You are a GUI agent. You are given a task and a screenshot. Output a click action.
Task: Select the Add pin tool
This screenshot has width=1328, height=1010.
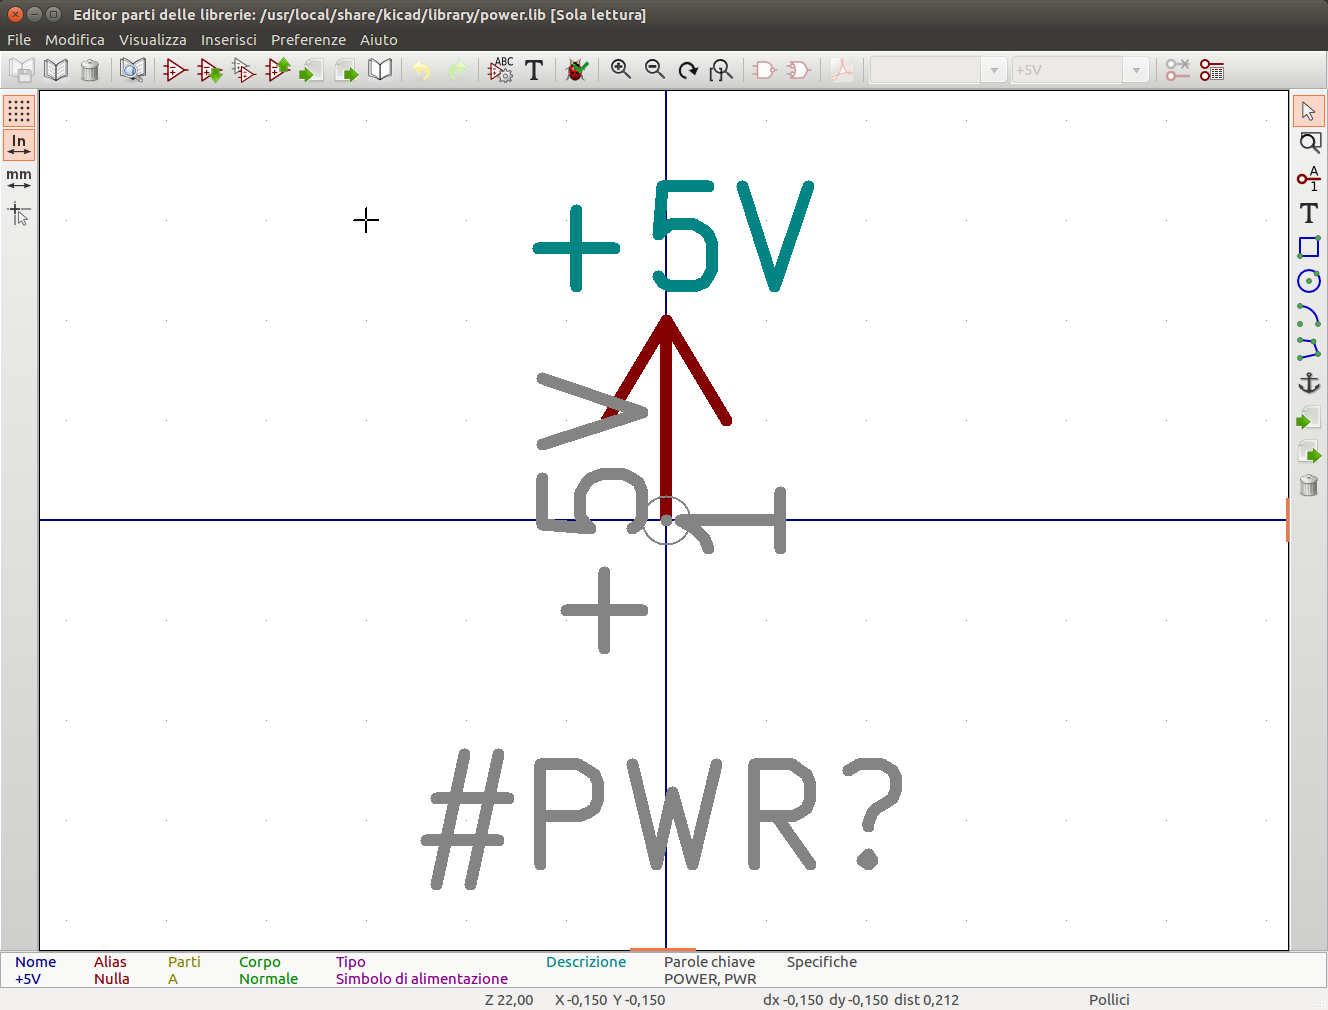click(x=1308, y=179)
